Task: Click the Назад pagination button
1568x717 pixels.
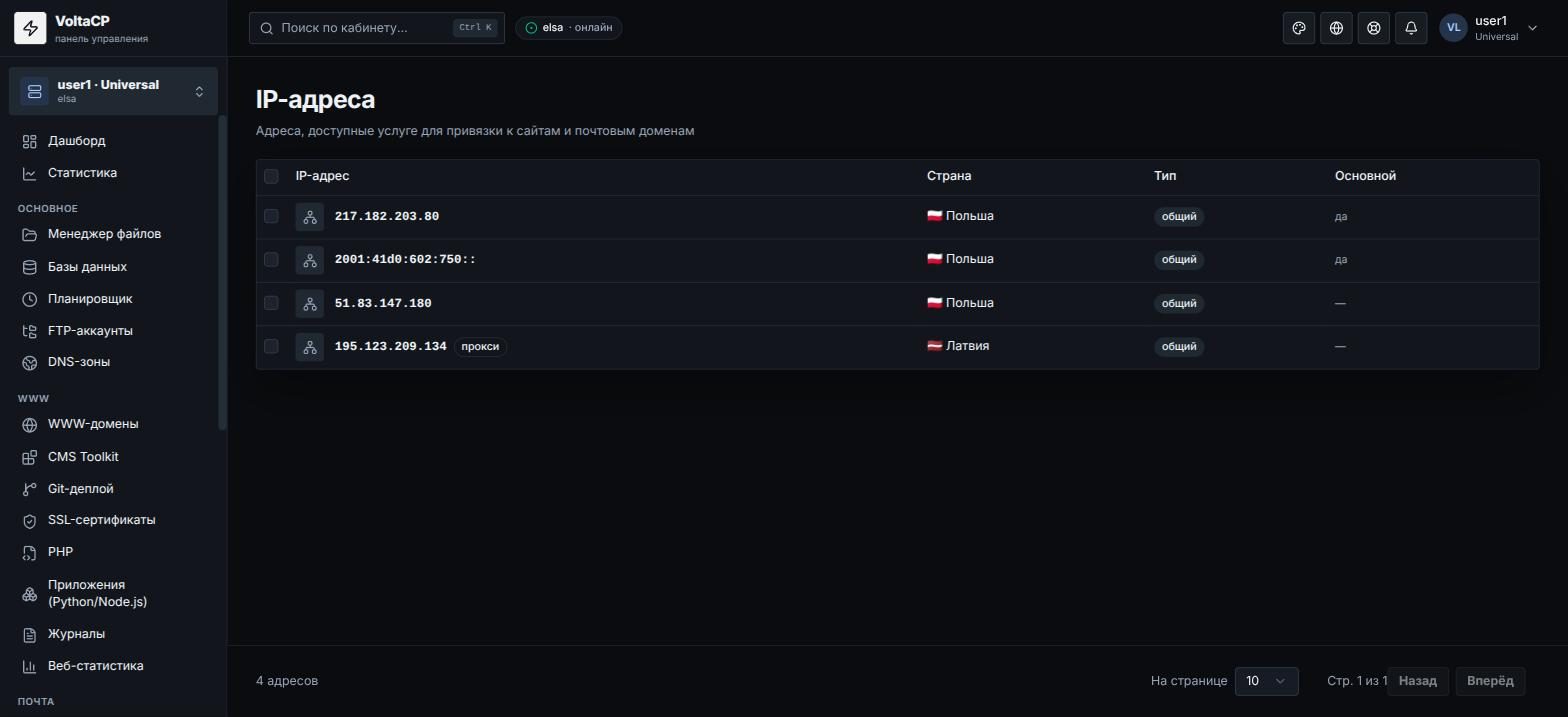Action: coord(1418,681)
